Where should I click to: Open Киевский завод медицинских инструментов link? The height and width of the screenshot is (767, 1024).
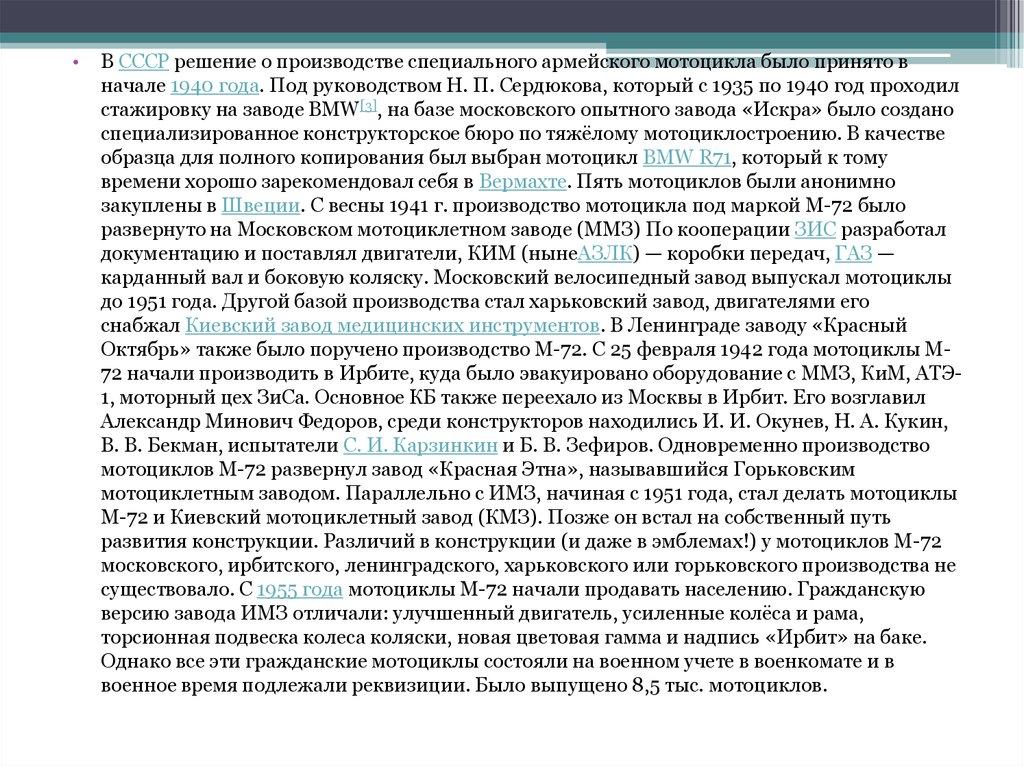pyautogui.click(x=393, y=326)
